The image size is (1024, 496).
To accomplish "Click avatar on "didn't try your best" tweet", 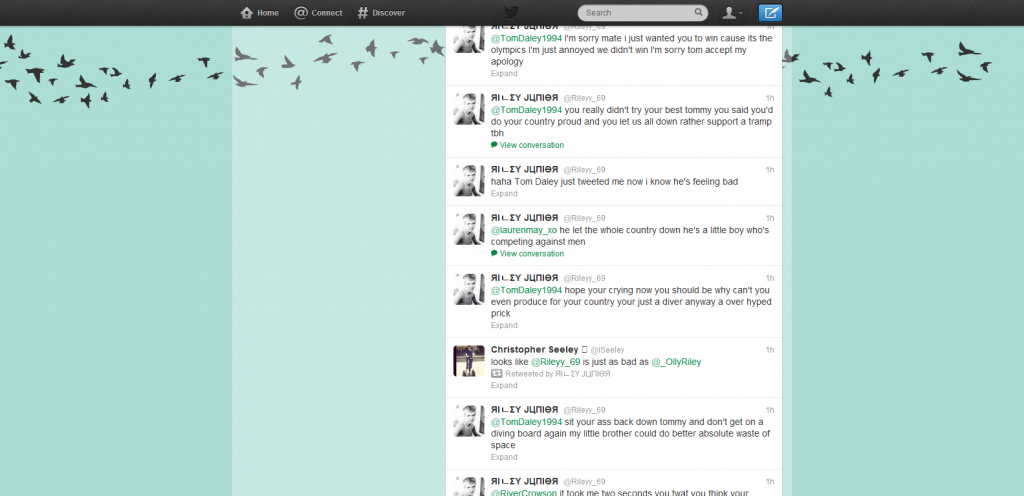I will (469, 109).
